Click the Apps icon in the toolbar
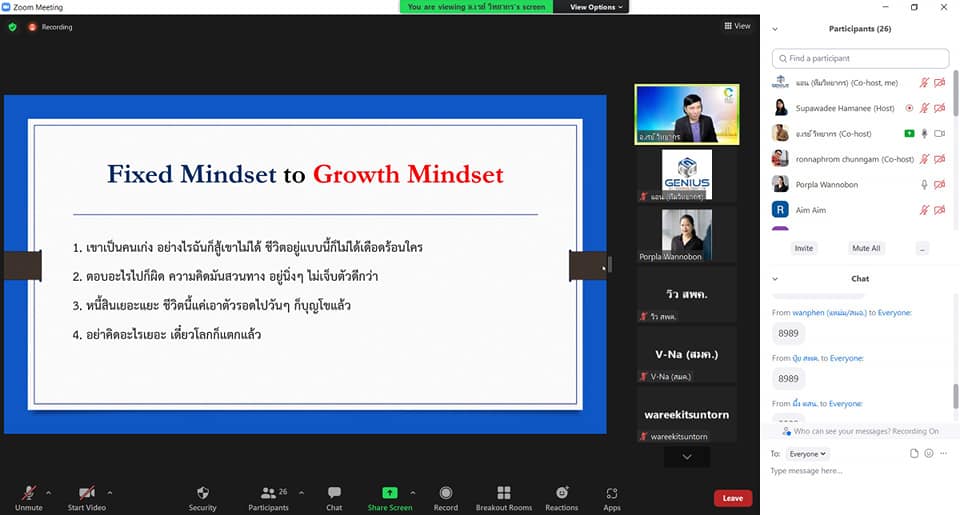Image resolution: width=960 pixels, height=515 pixels. [x=612, y=497]
